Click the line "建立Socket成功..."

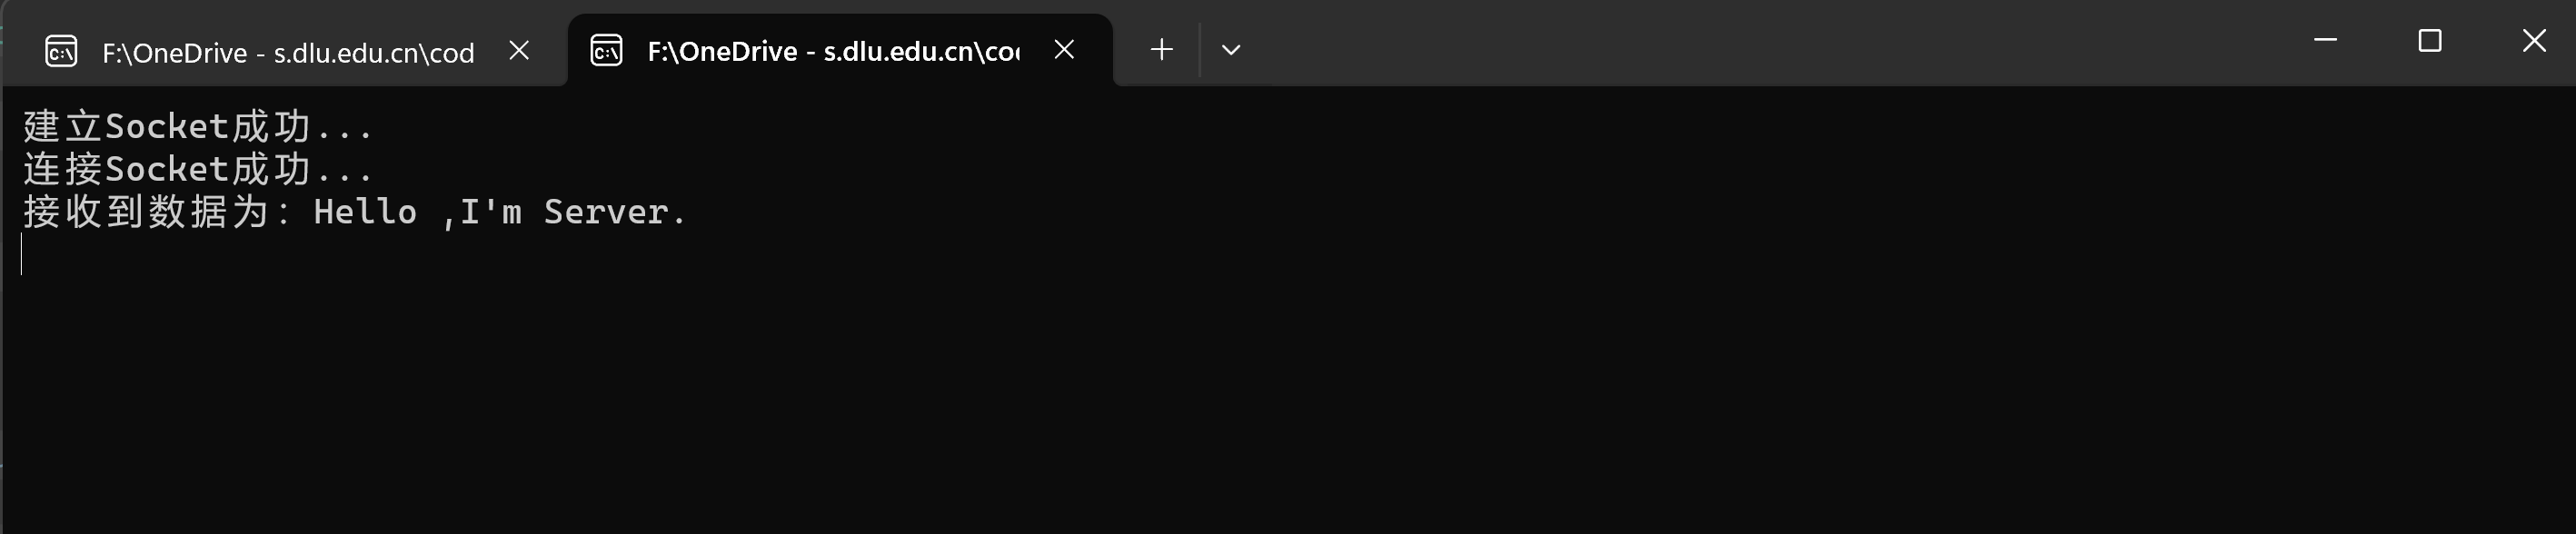(198, 126)
